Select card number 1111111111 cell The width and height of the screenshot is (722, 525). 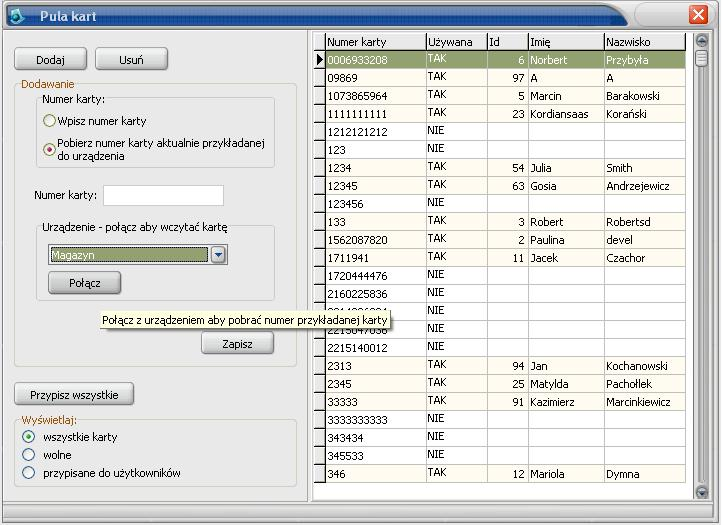tap(376, 114)
